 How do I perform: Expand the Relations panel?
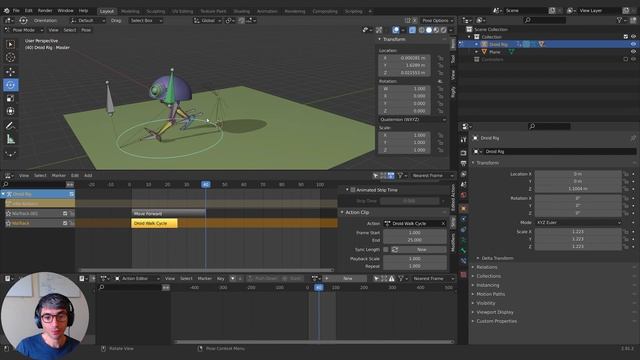[473, 267]
